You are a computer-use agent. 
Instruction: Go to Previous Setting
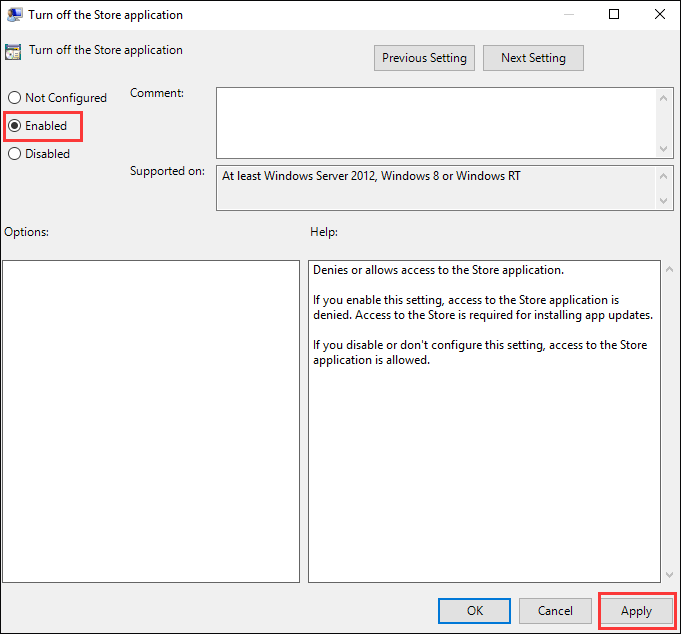coord(424,58)
